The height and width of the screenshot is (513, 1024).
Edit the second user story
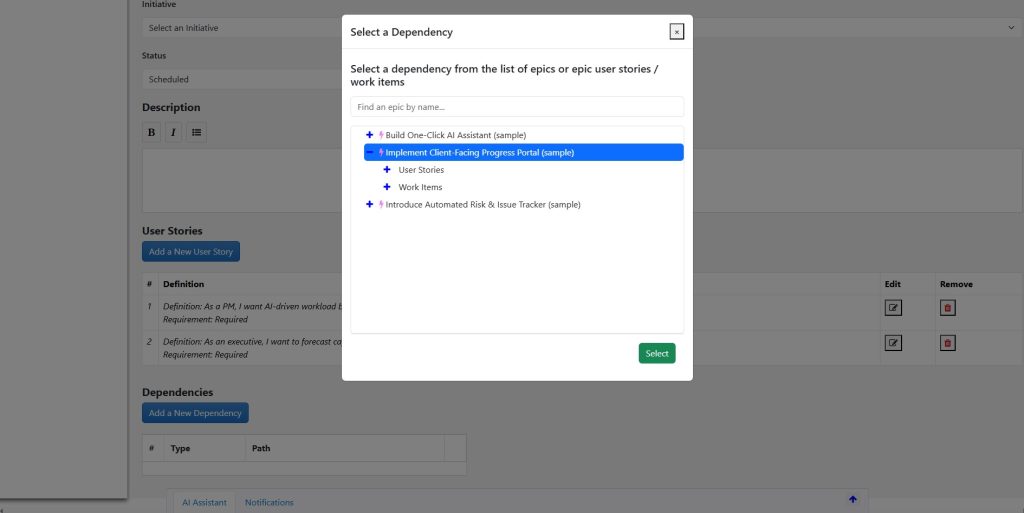(893, 343)
